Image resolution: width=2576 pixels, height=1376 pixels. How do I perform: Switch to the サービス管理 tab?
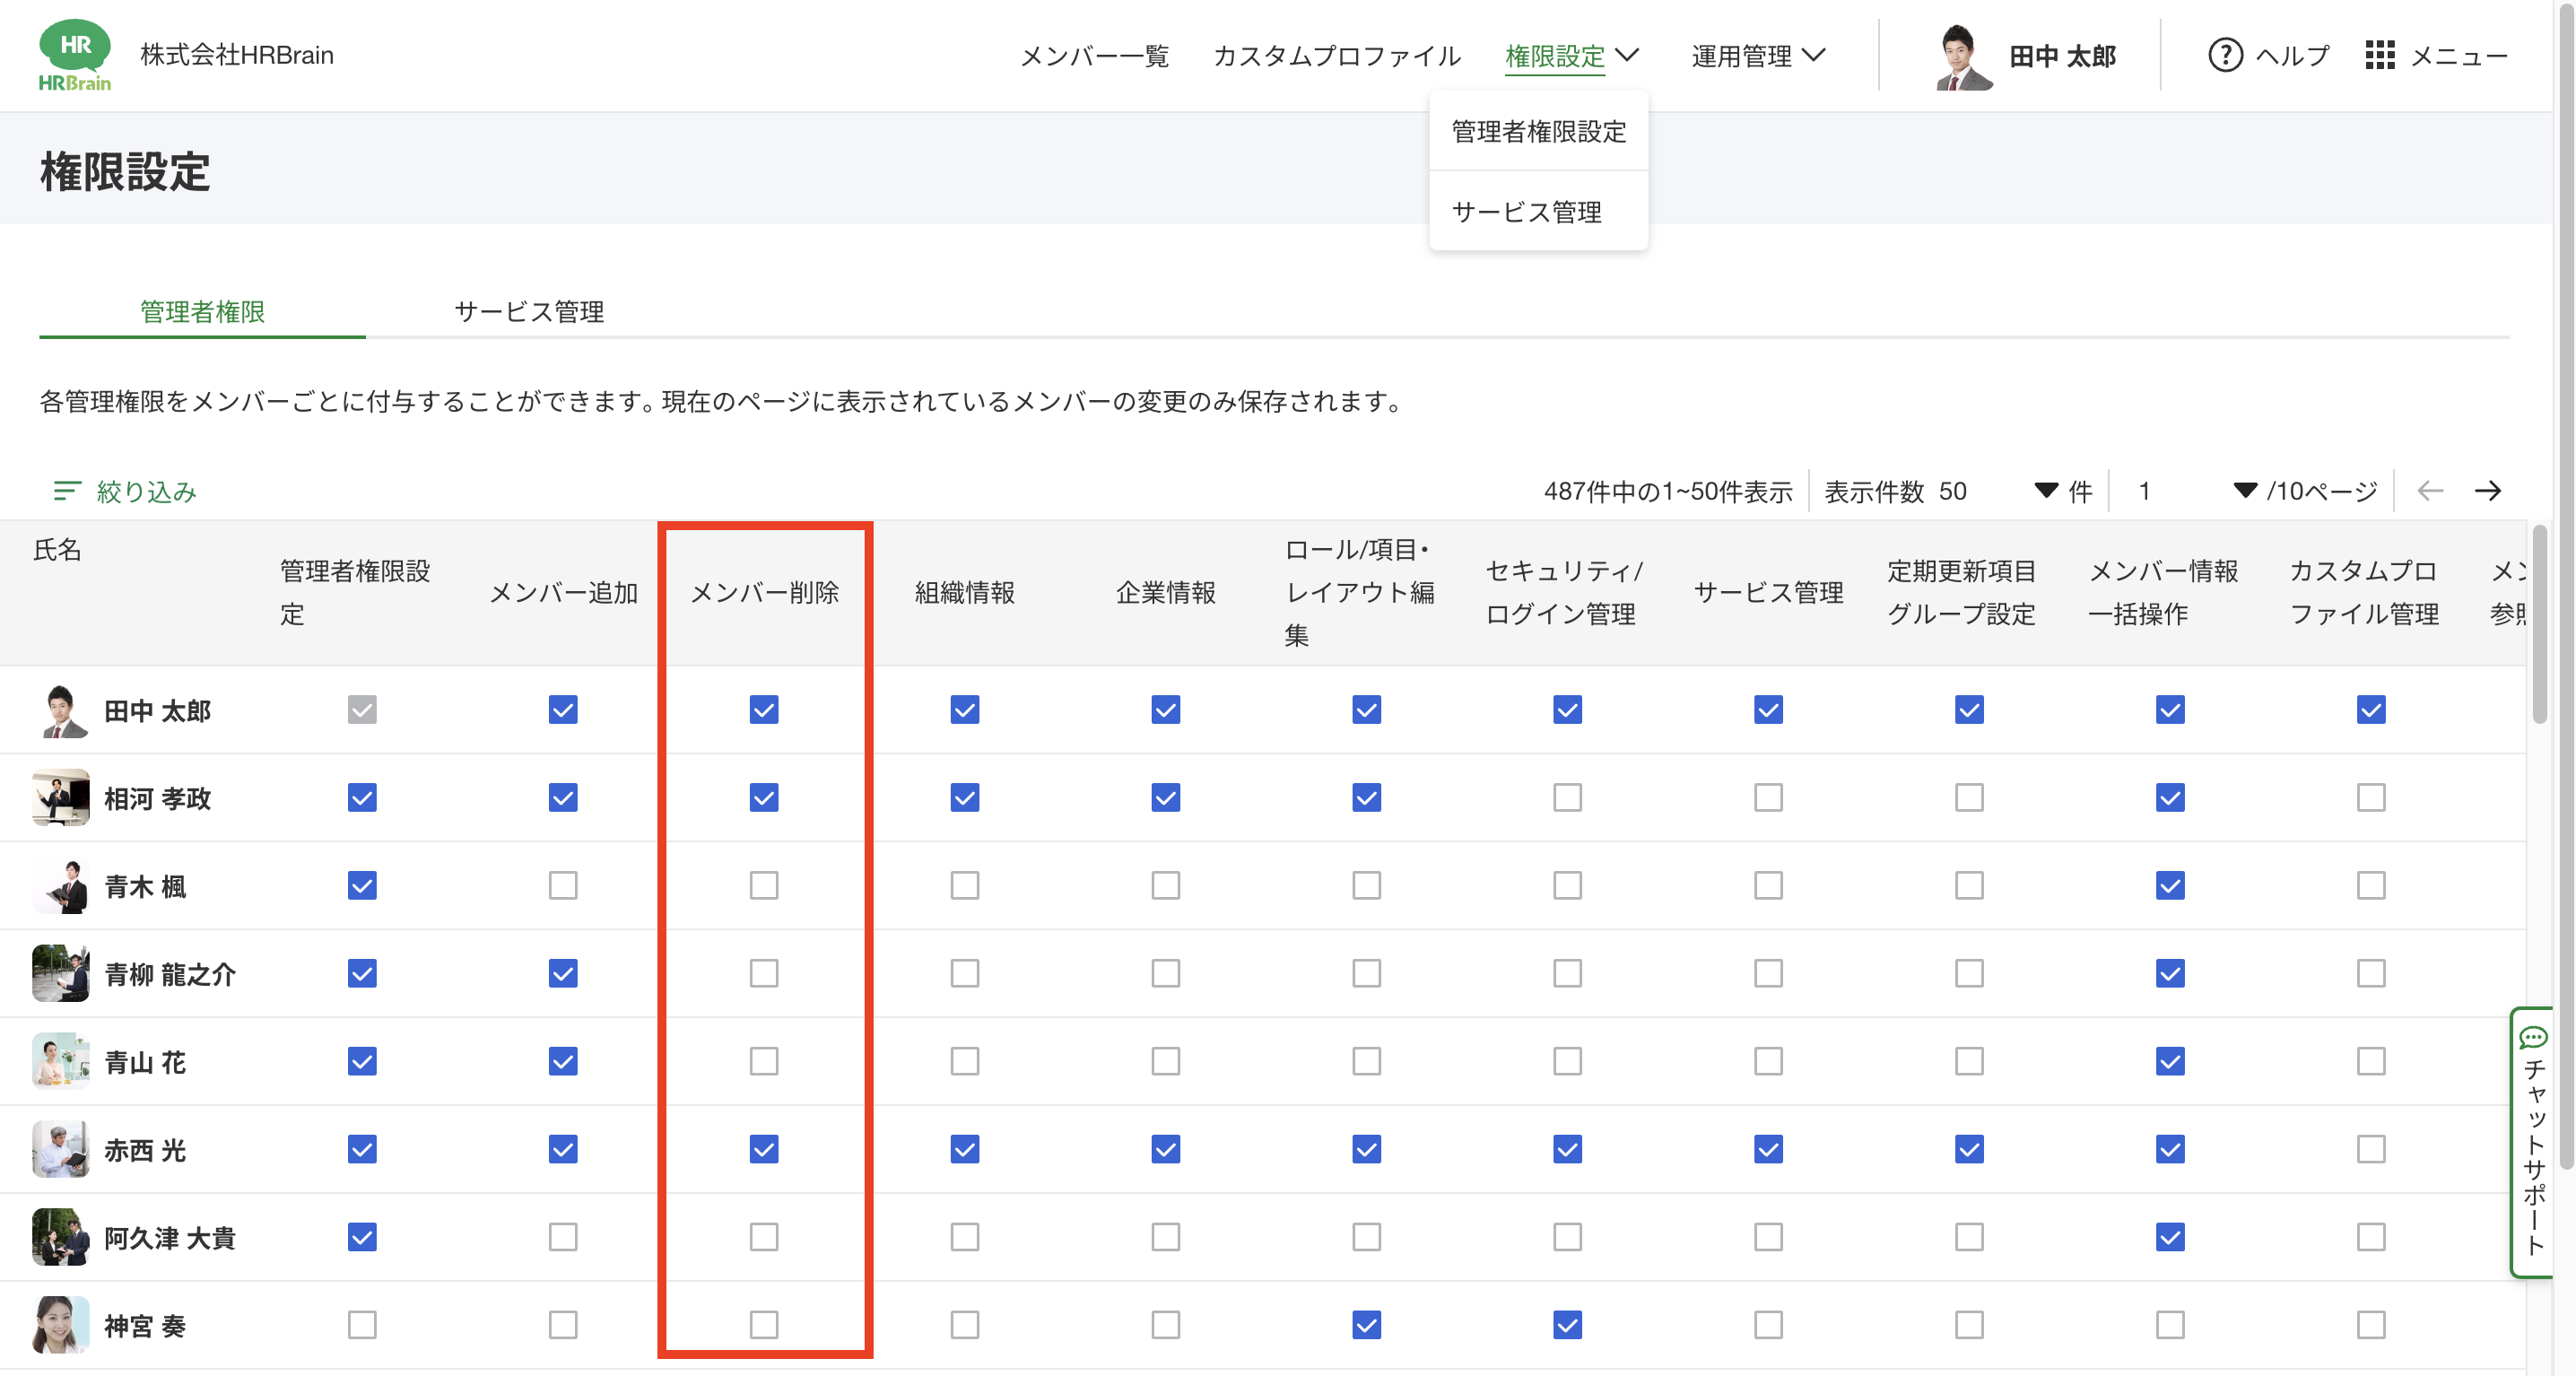click(529, 312)
